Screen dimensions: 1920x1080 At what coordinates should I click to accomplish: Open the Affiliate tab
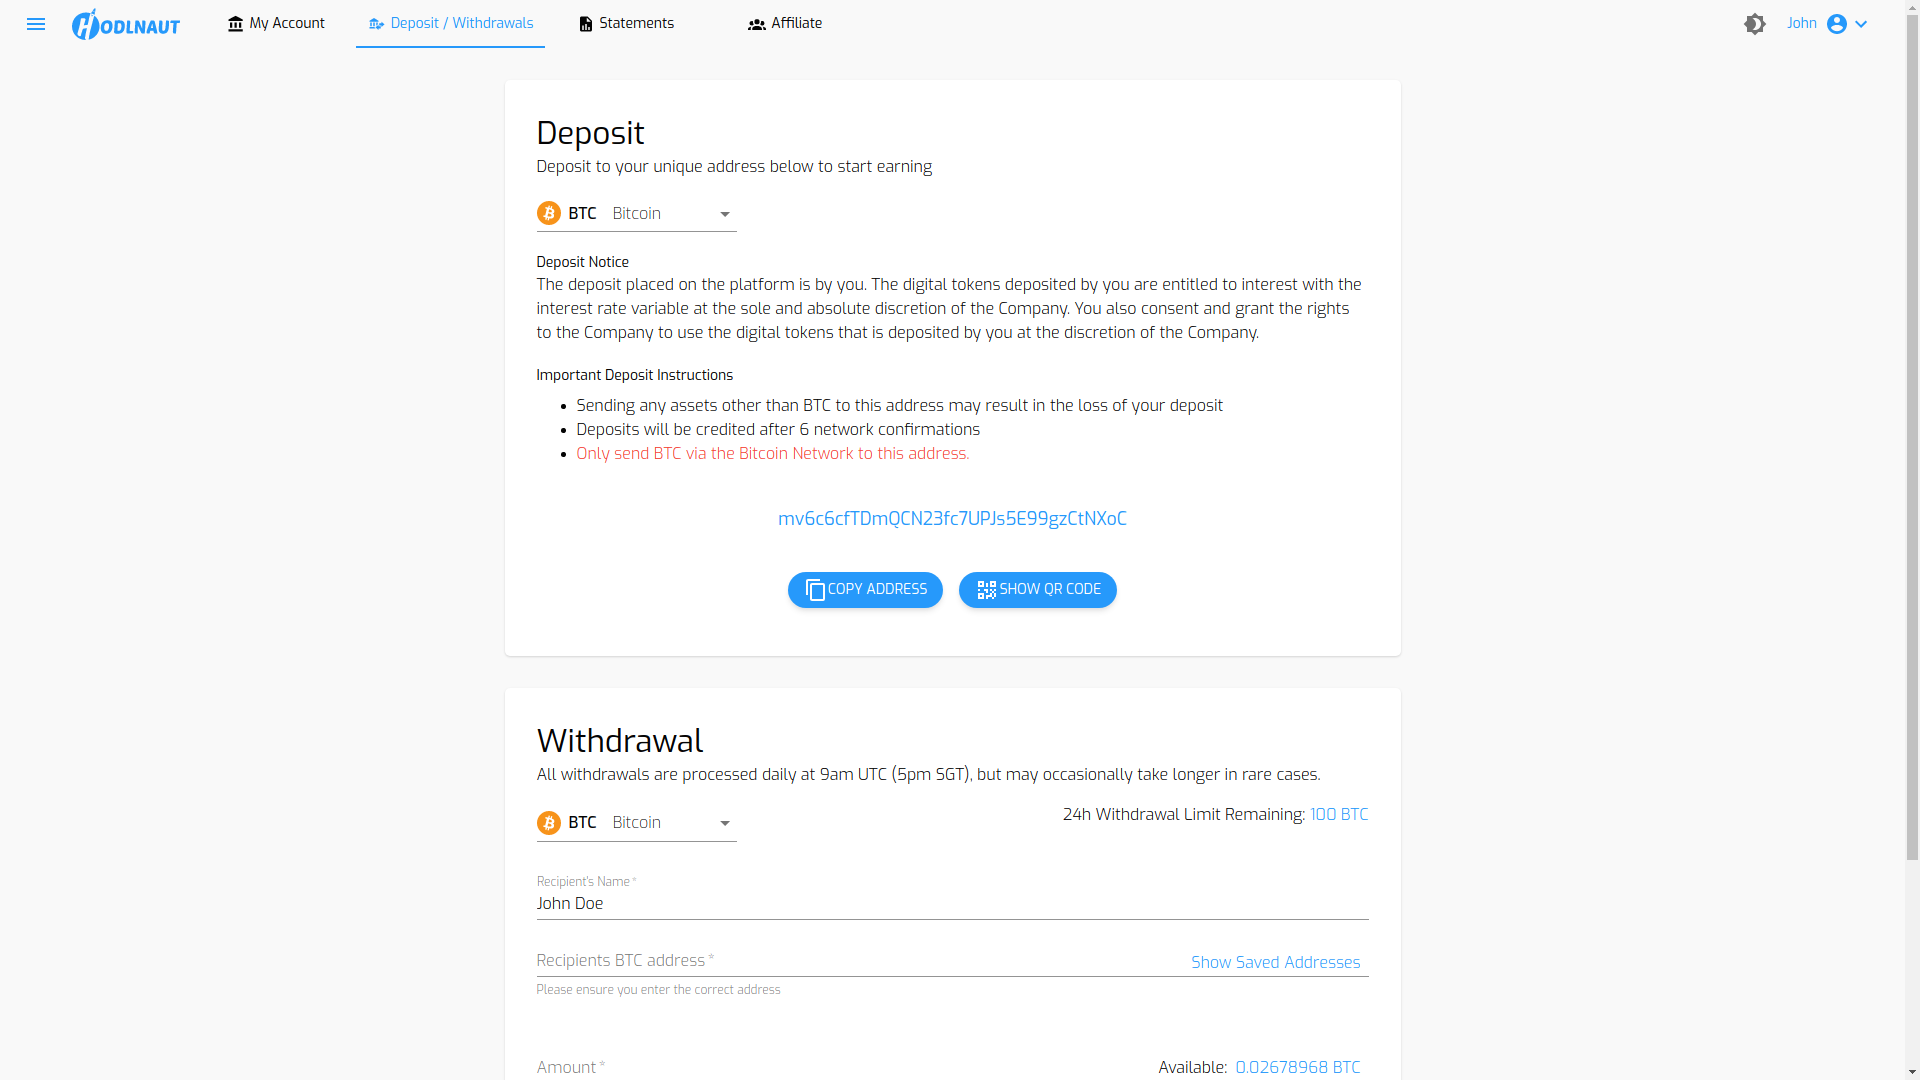click(785, 24)
